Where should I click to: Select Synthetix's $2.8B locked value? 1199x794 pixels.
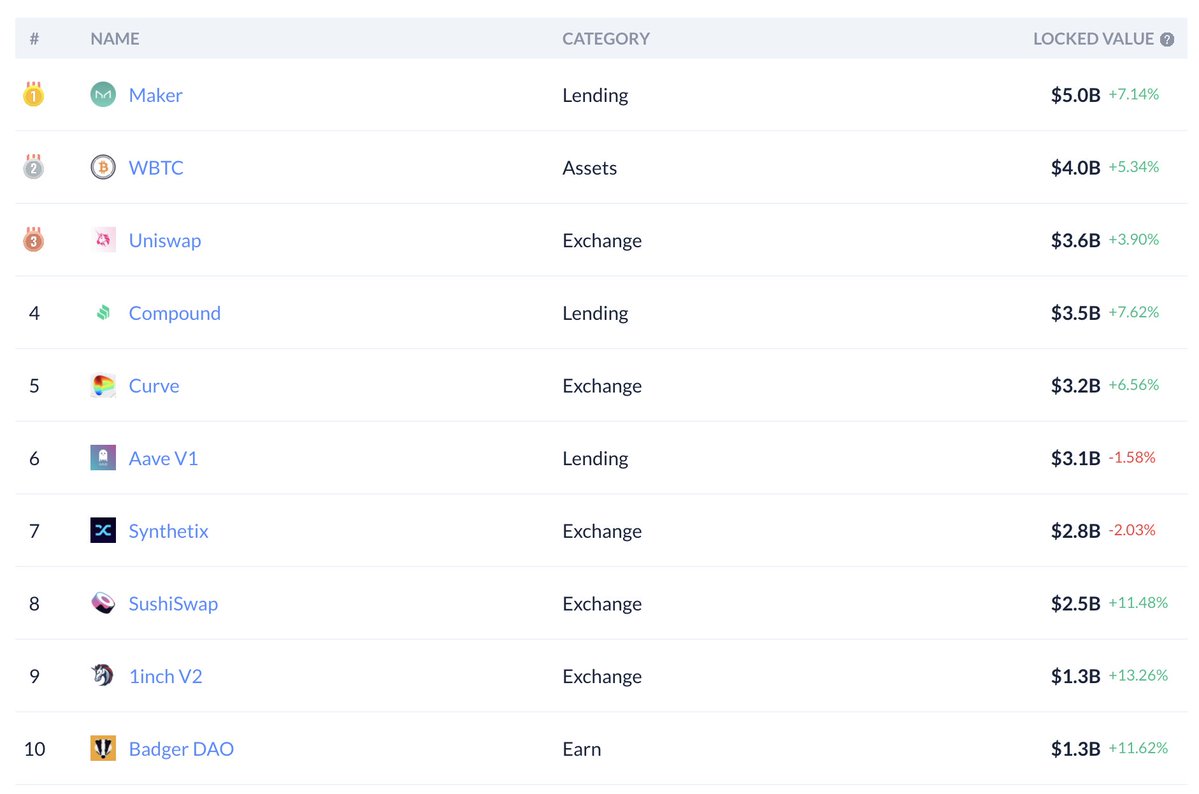coord(1075,531)
